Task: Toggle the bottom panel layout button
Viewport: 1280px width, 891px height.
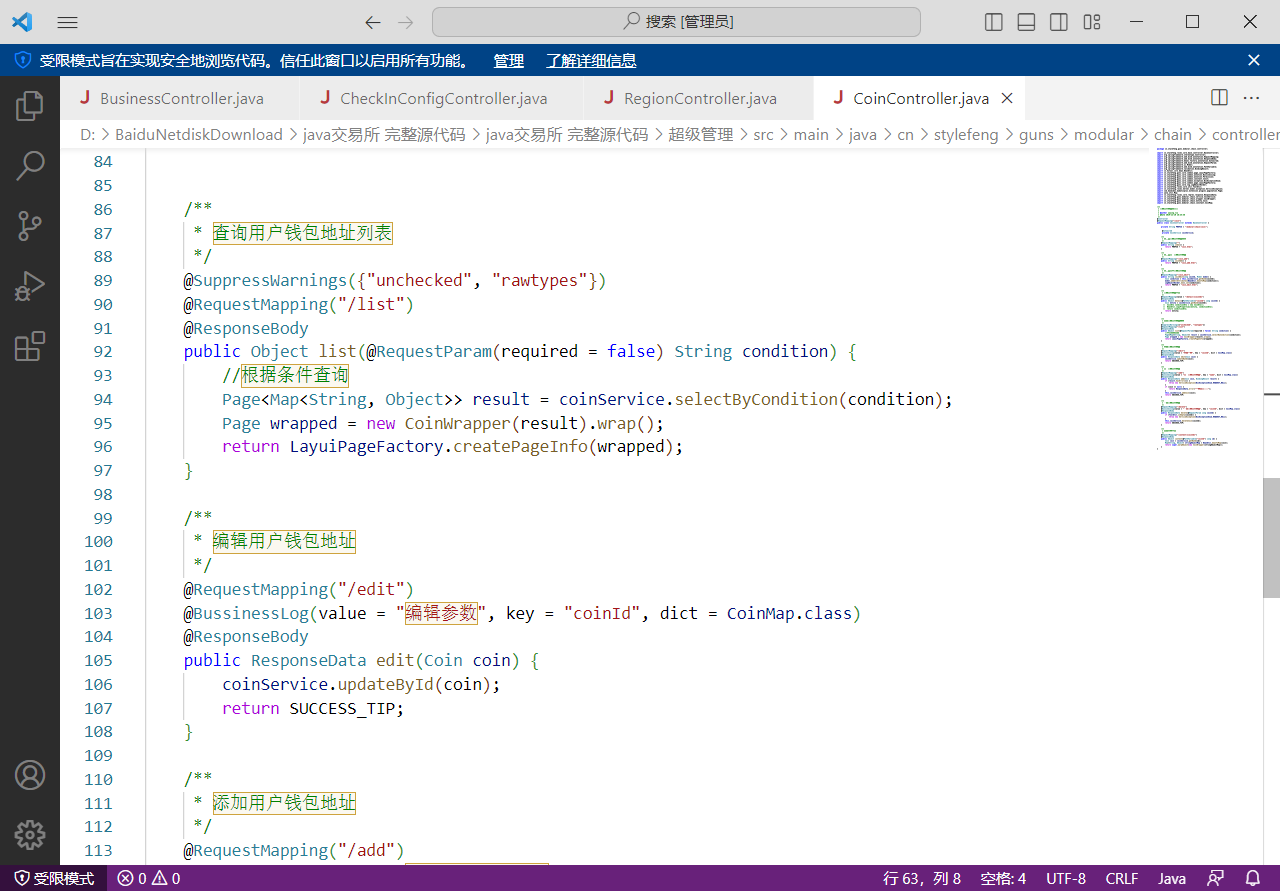Action: (1026, 22)
